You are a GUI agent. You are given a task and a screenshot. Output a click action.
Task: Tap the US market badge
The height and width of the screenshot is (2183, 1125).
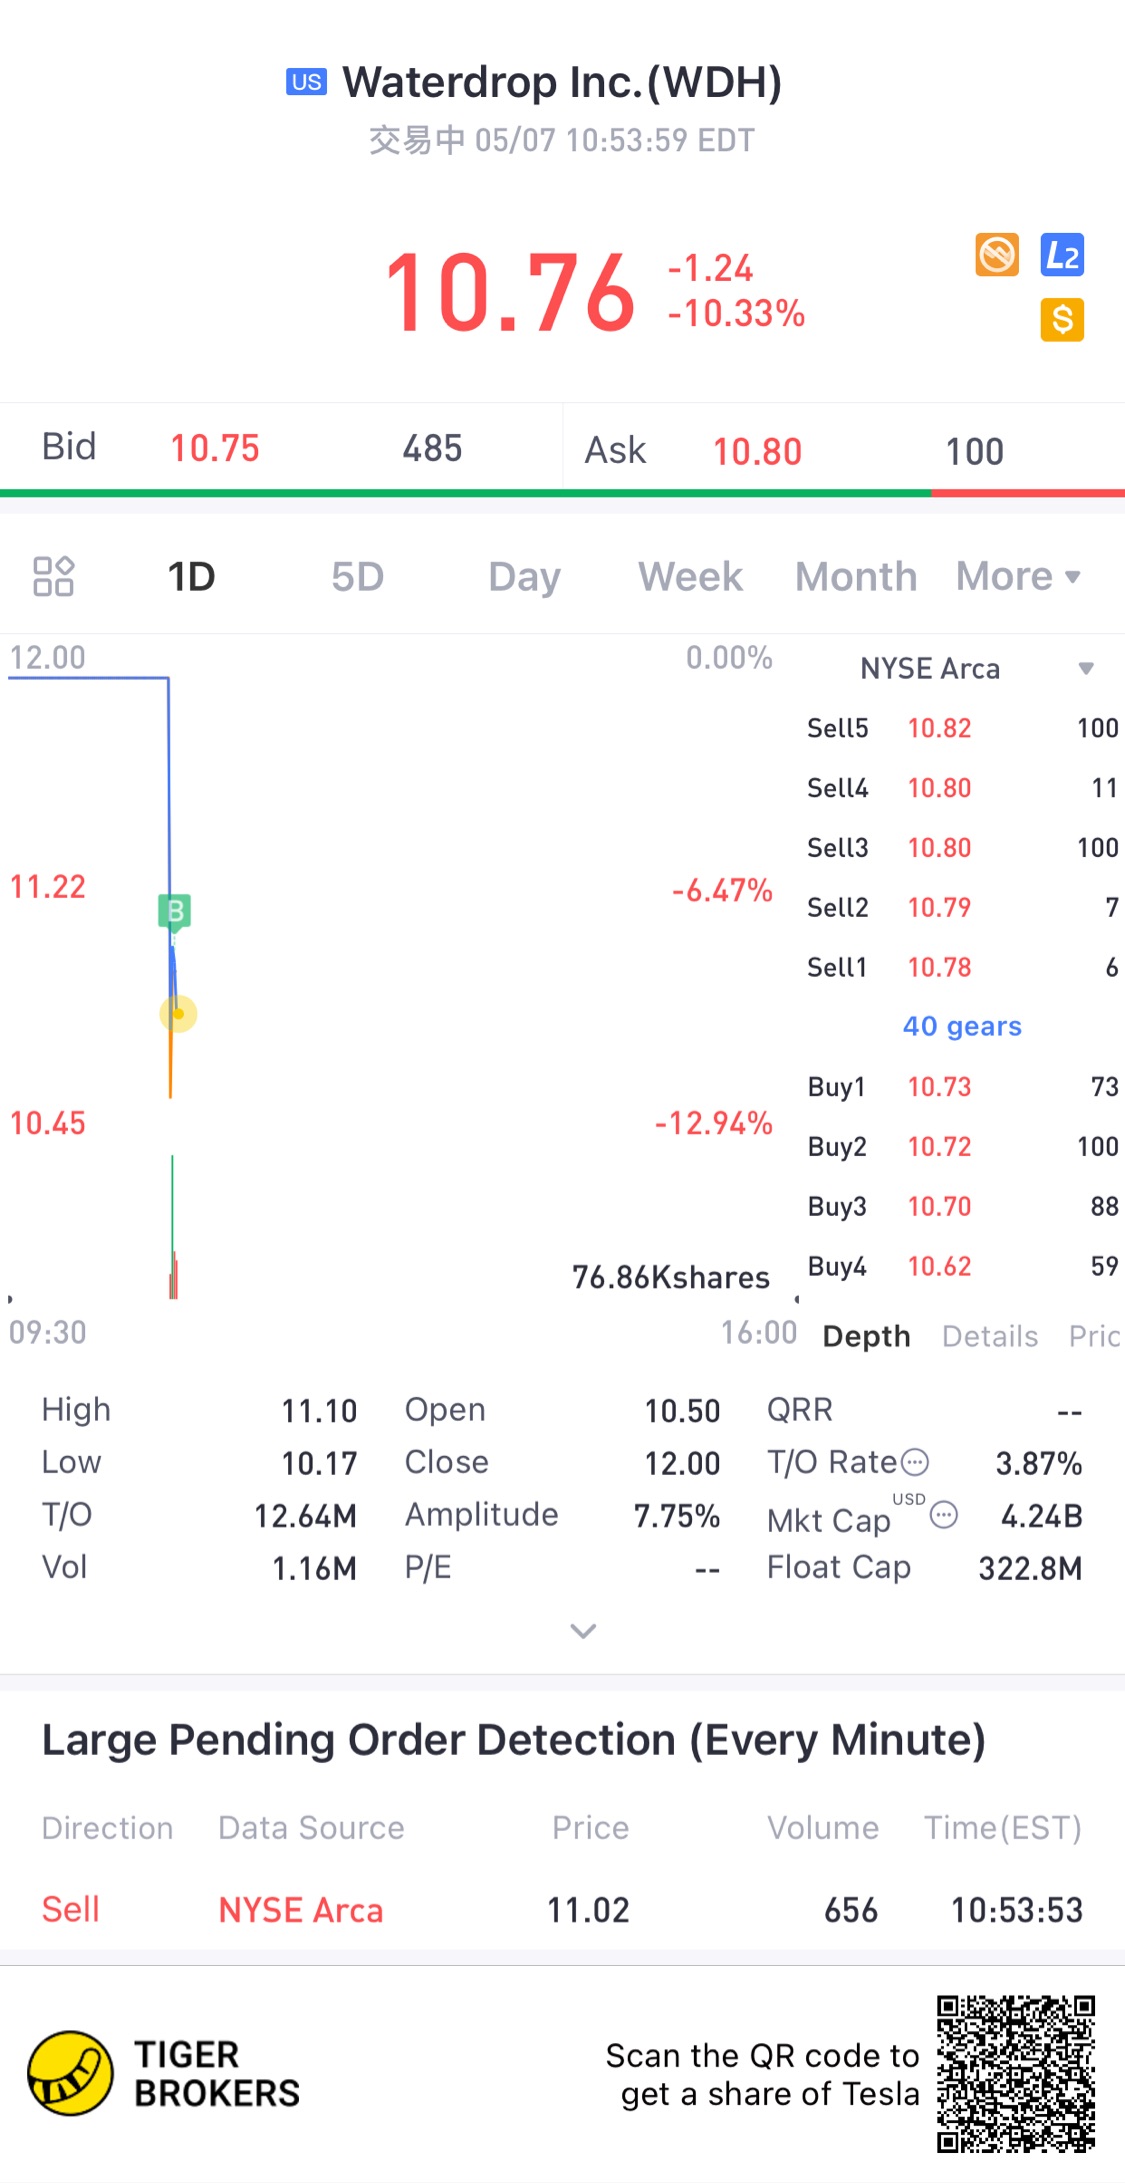[306, 82]
